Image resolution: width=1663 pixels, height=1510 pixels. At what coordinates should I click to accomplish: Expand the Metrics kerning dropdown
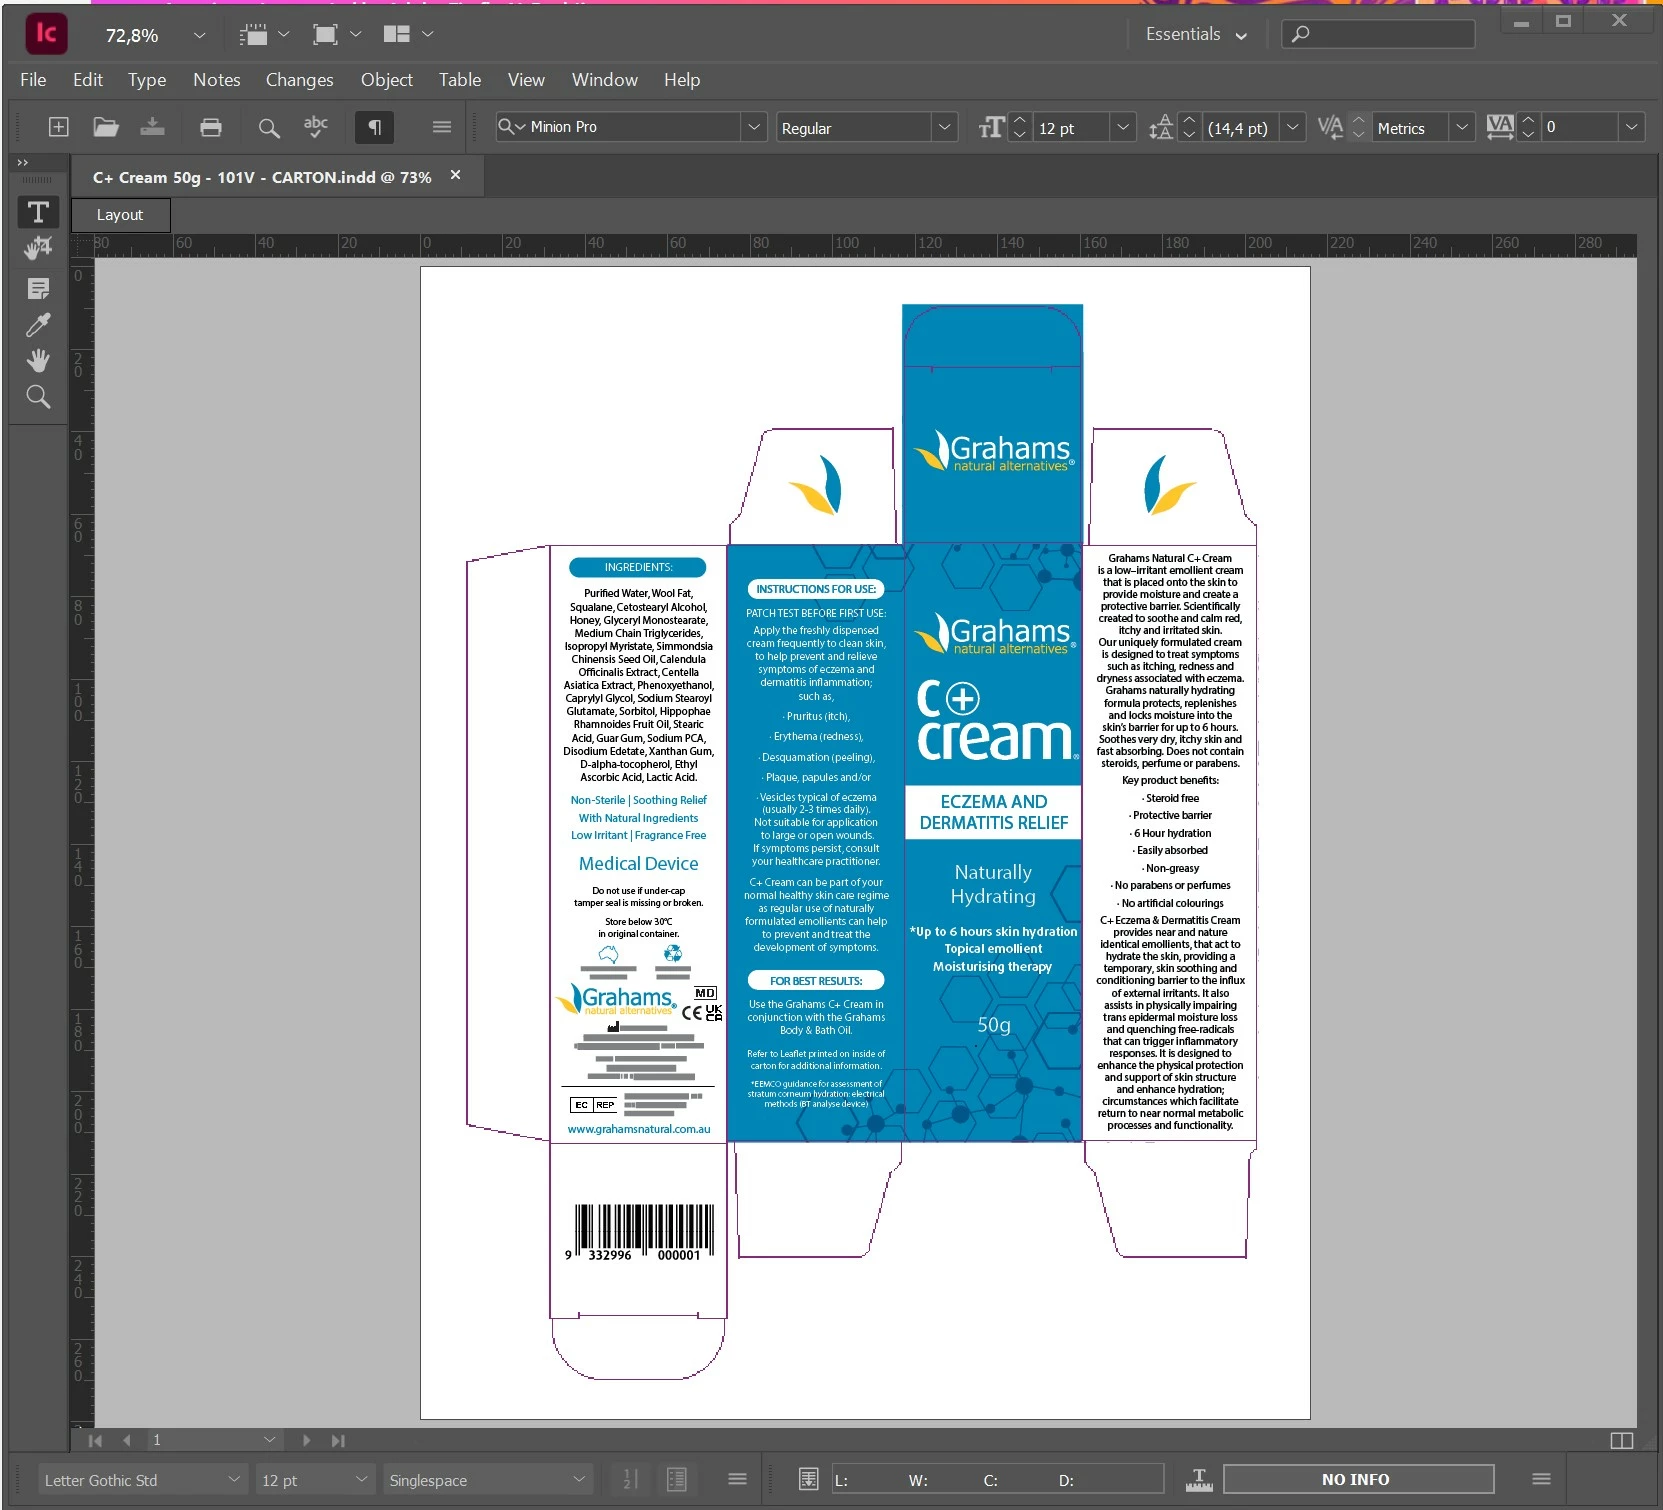(1462, 127)
